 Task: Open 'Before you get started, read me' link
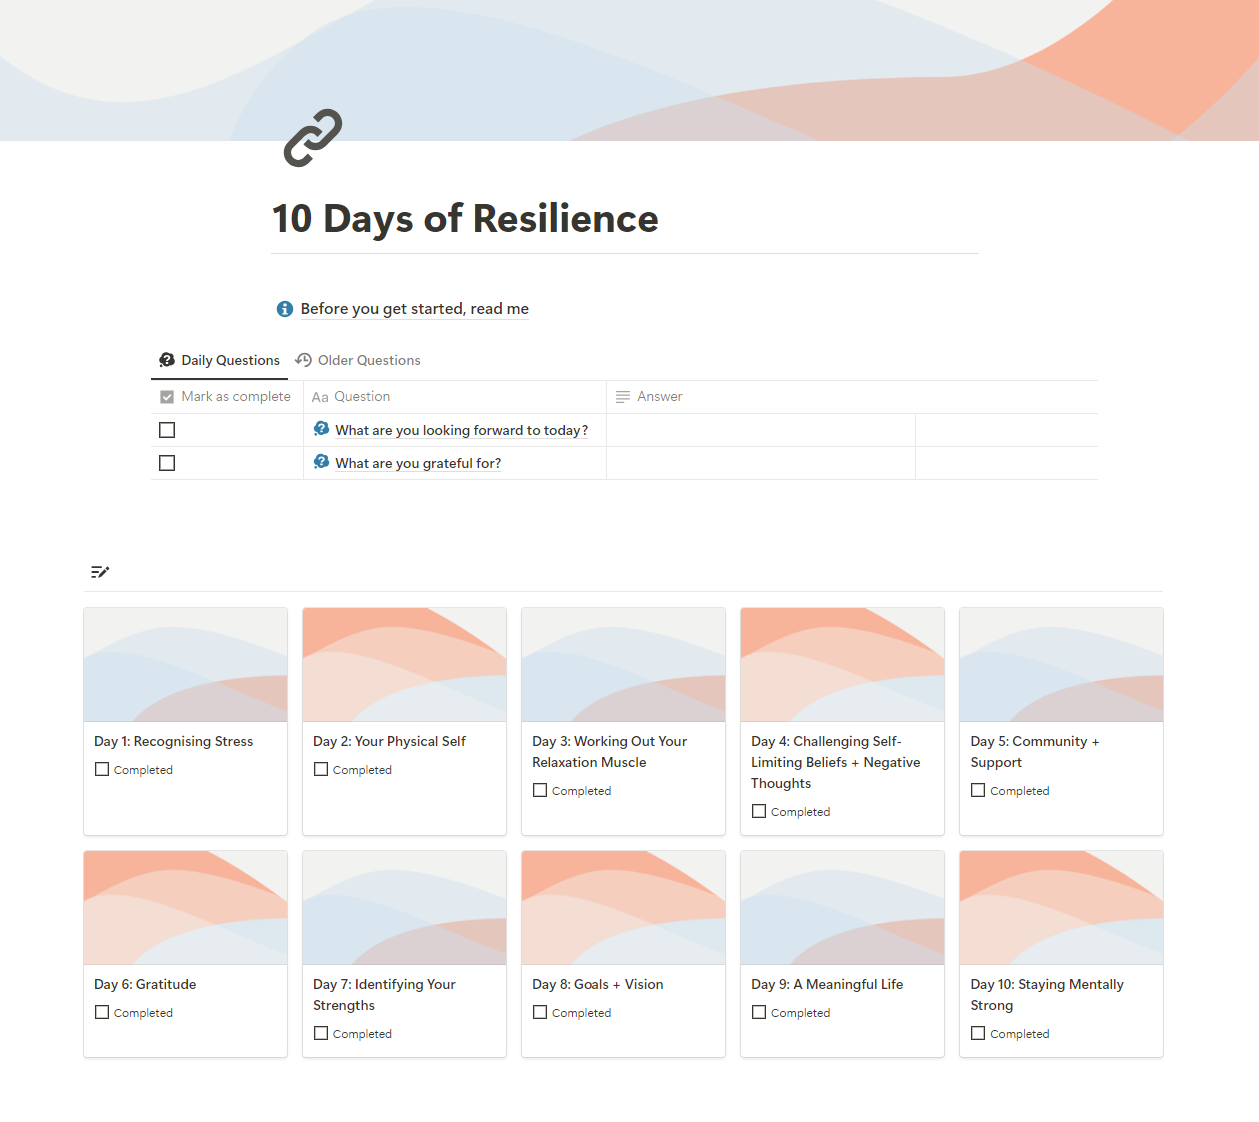414,309
